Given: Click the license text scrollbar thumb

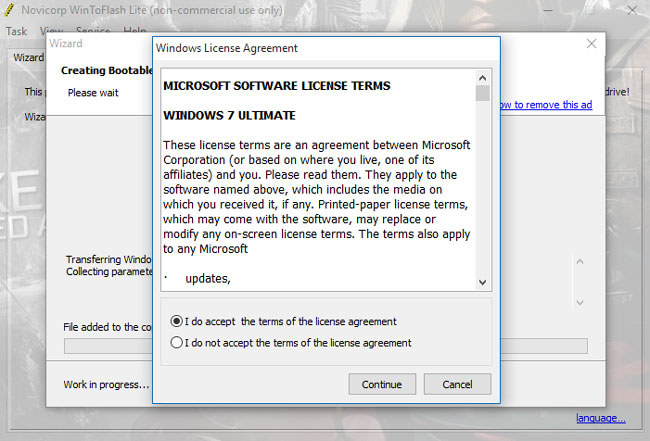Looking at the screenshot, I should pos(483,93).
